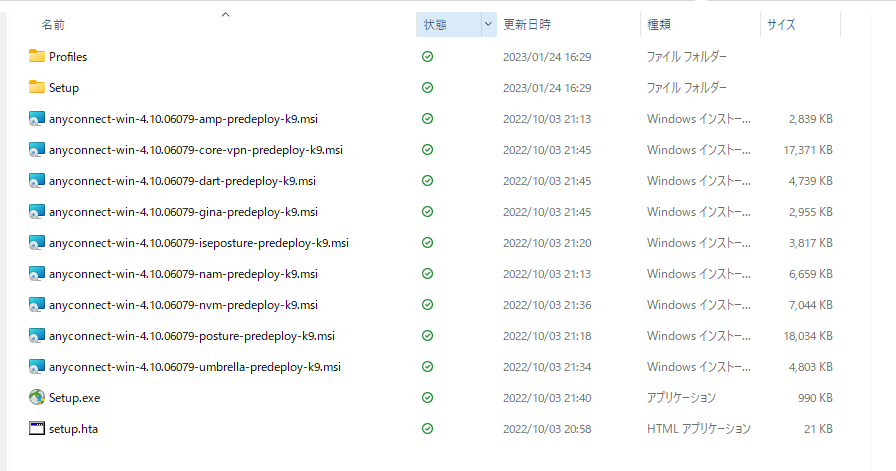Click the nvm-predeploy msi installer icon

click(x=37, y=304)
